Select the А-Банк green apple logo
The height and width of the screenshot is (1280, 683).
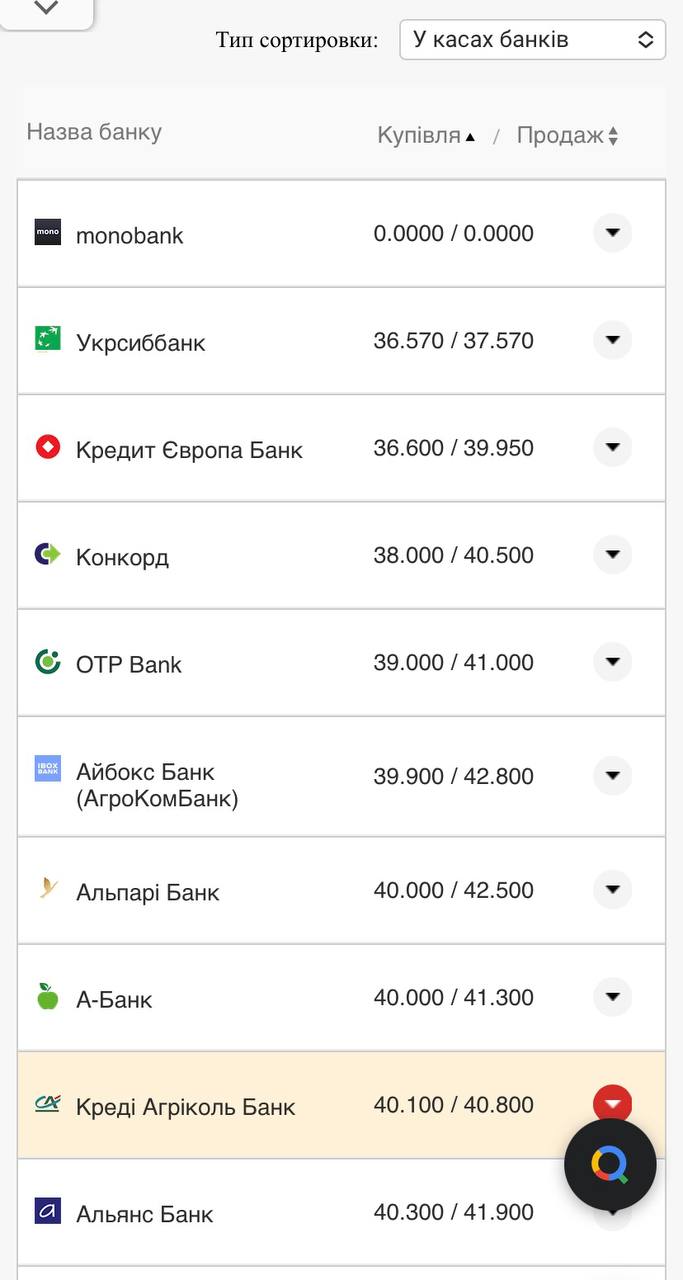(47, 997)
